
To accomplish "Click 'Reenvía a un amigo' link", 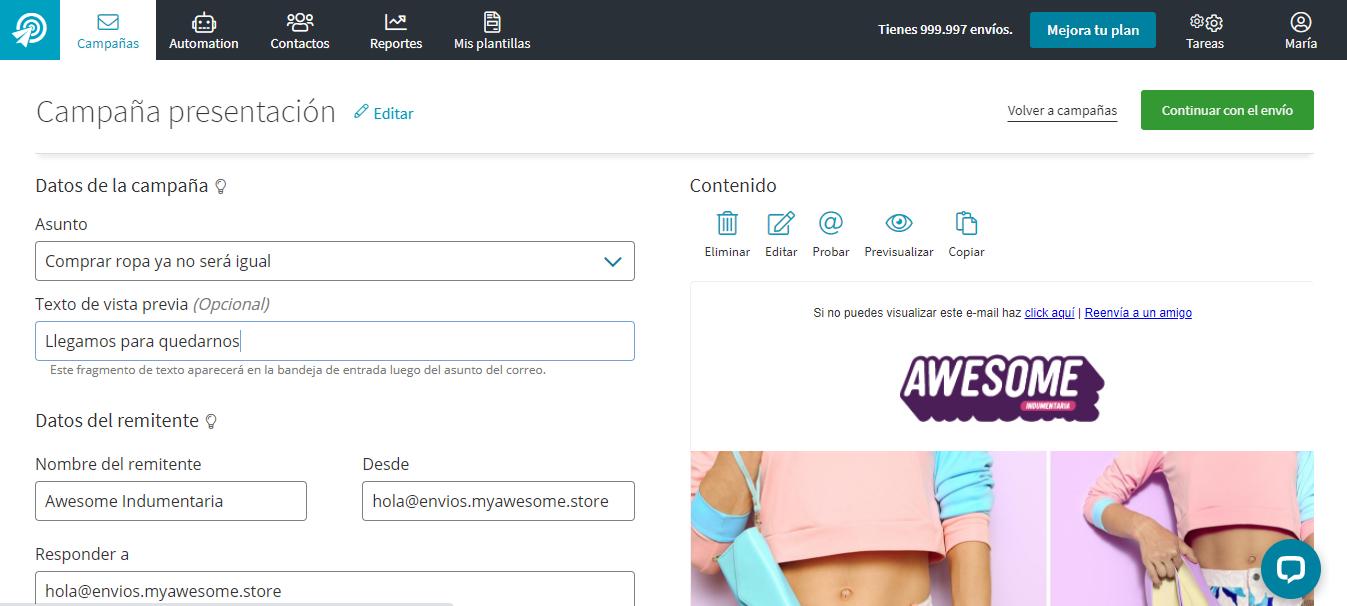I will 1138,313.
